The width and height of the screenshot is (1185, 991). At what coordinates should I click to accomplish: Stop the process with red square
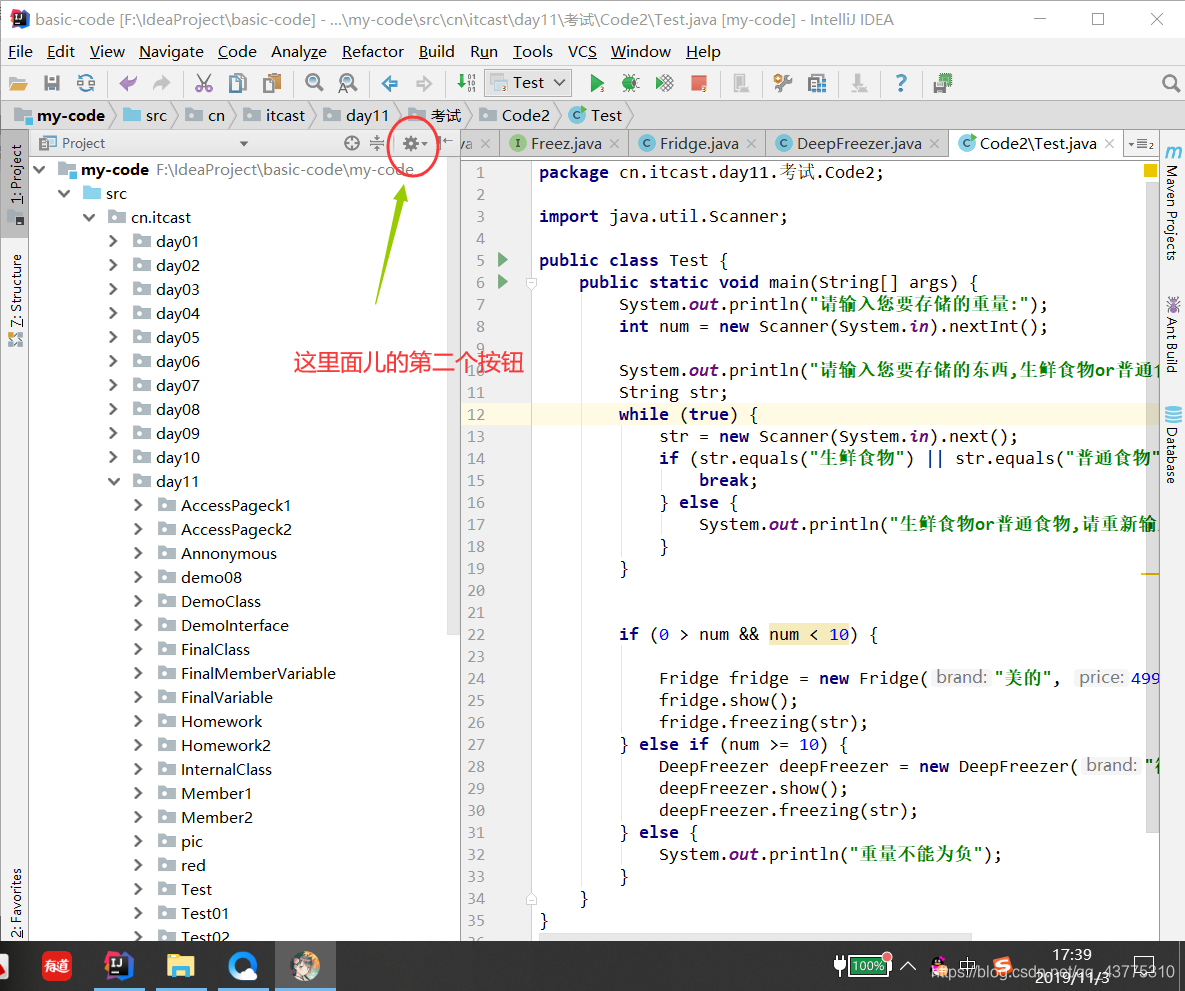tap(699, 83)
